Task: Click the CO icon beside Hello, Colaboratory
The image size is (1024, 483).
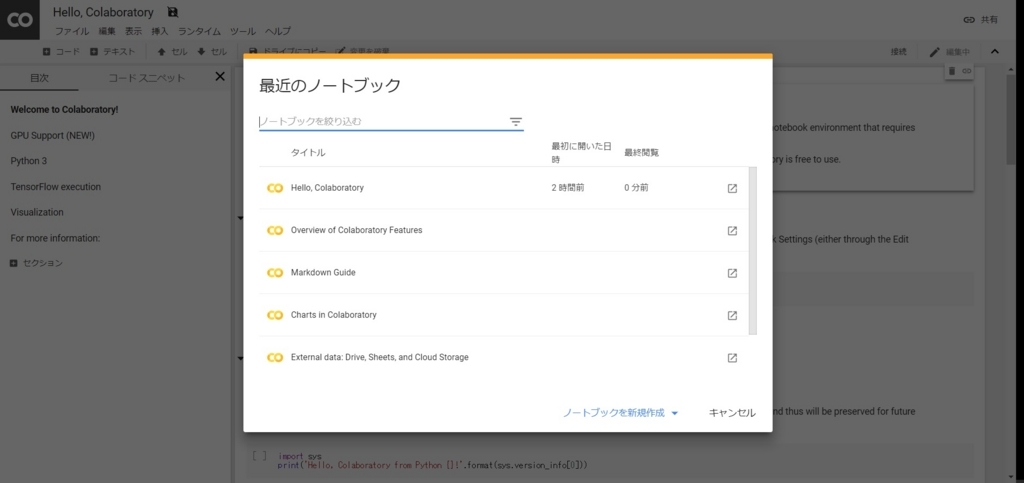Action: pos(275,188)
